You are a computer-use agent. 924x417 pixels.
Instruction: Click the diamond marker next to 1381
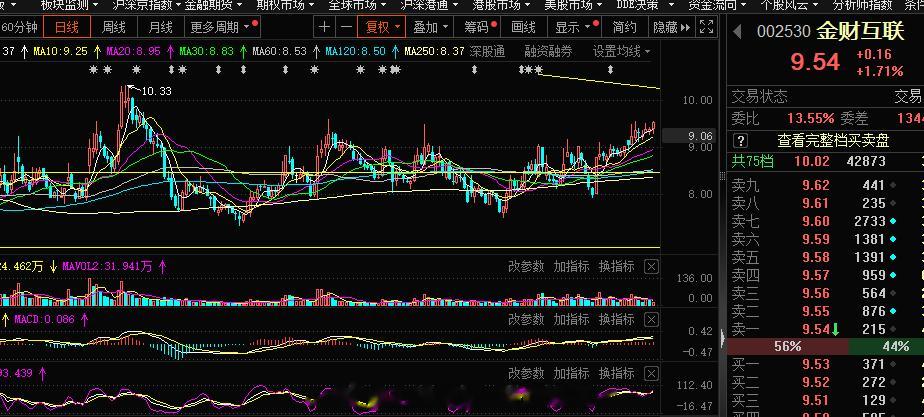point(894,240)
